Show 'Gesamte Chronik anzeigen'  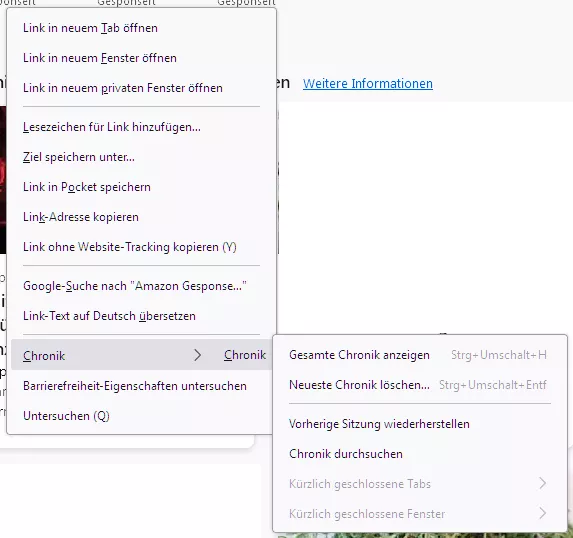point(420,355)
